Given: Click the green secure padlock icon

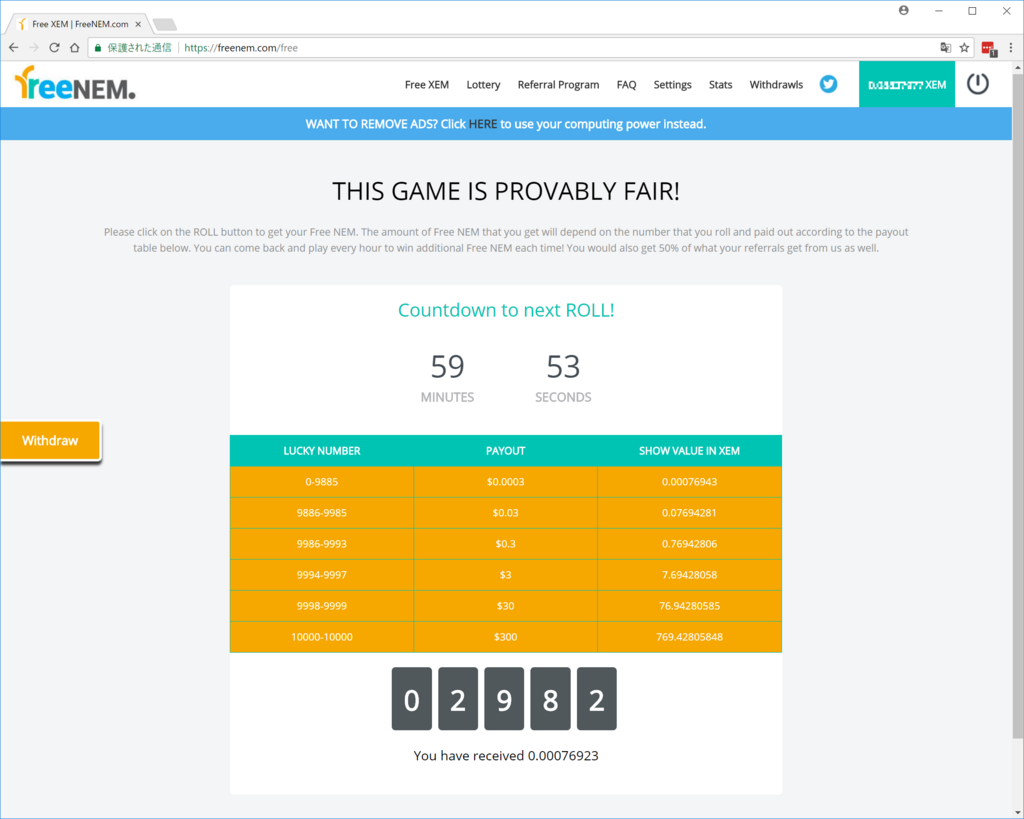Looking at the screenshot, I should coord(98,48).
